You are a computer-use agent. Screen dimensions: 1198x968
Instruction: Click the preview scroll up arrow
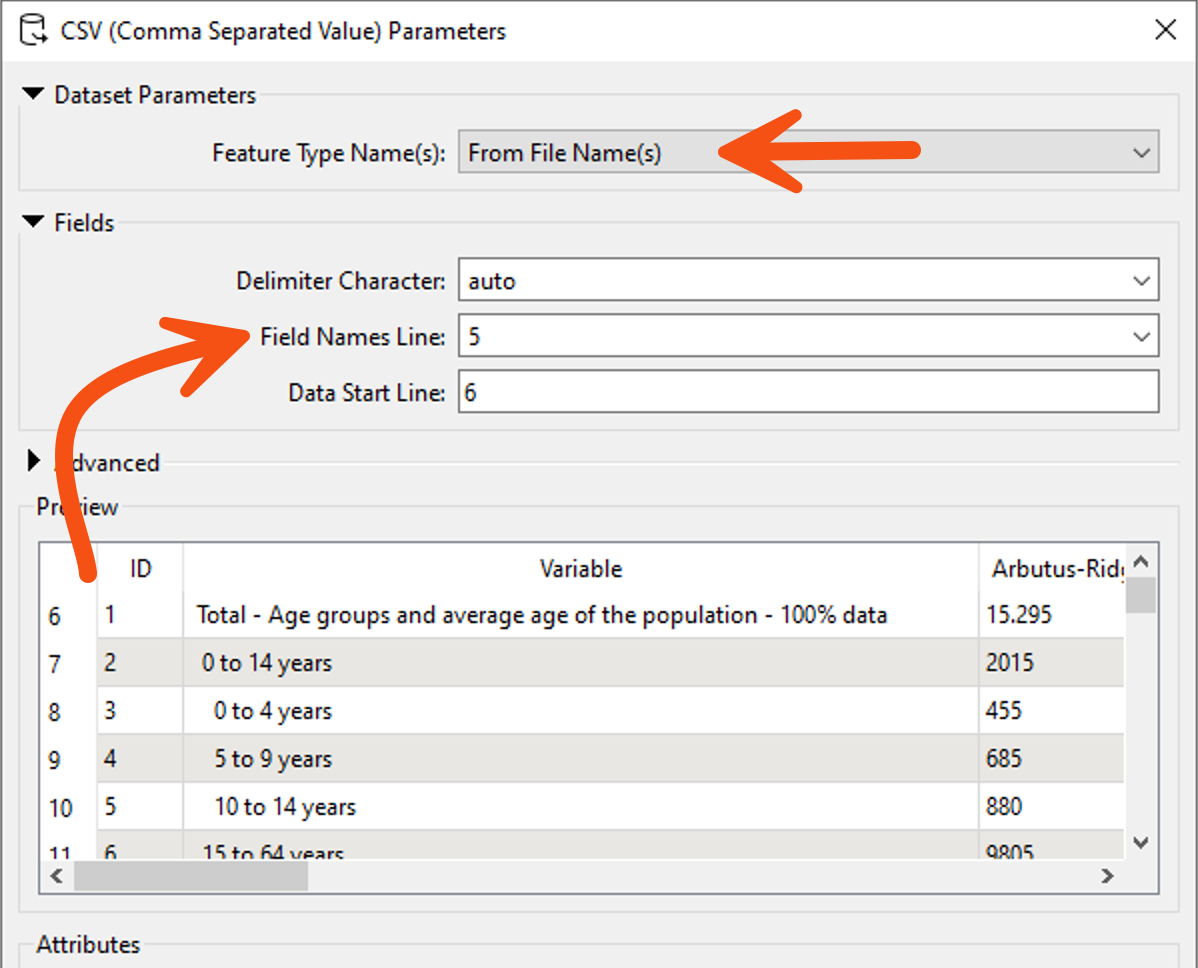pos(1141,562)
